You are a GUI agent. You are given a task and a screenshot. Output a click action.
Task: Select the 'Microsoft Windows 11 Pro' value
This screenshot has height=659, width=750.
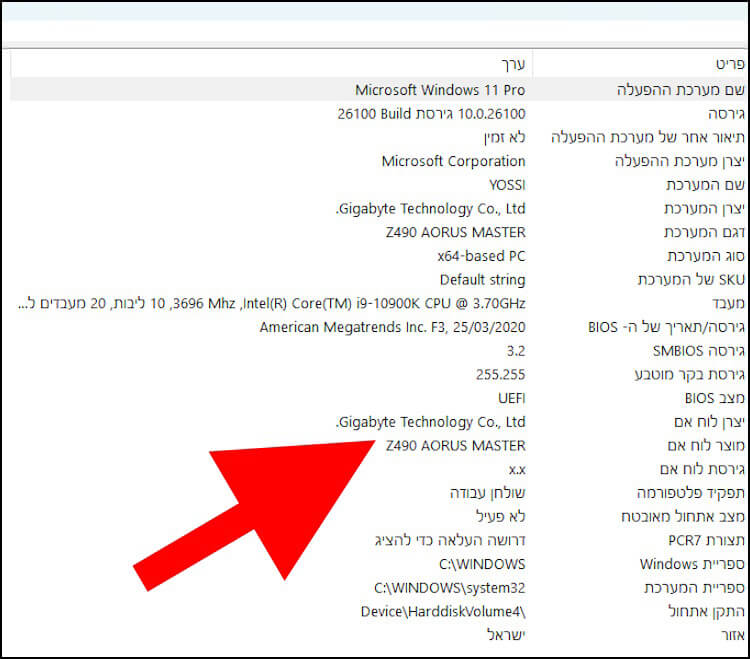tap(440, 90)
